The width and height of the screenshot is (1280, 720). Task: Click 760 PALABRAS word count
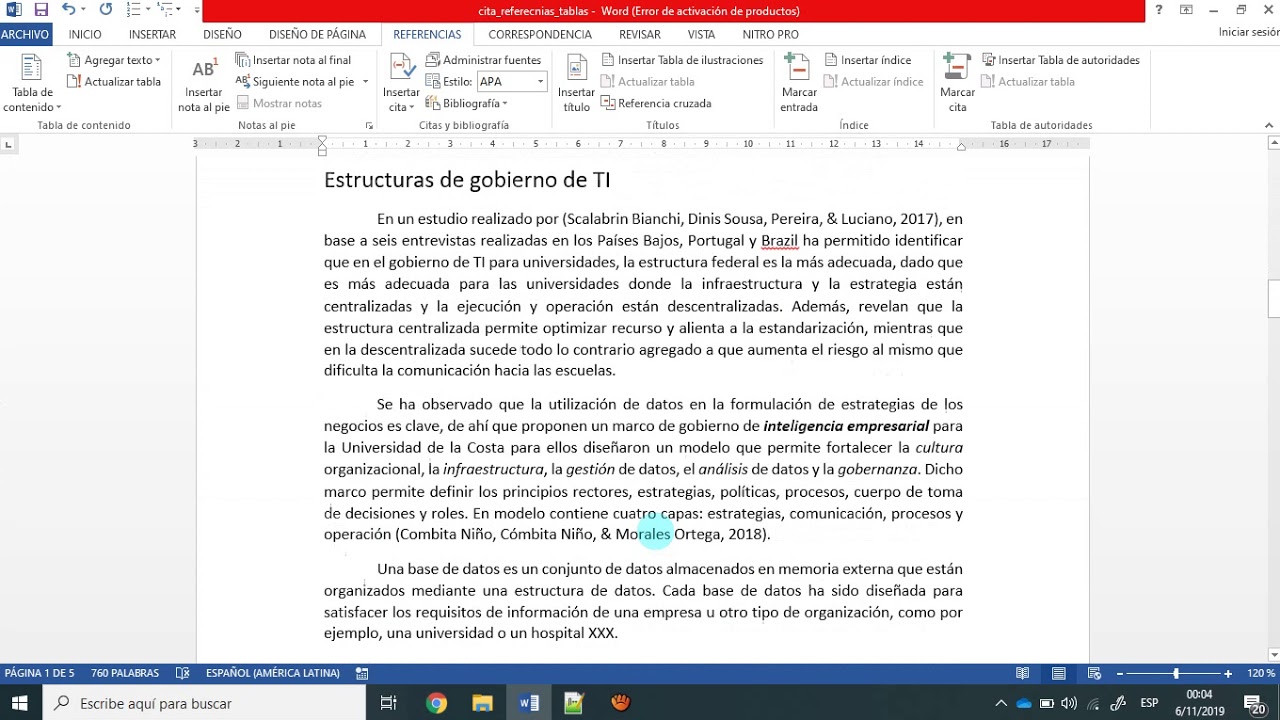click(125, 674)
